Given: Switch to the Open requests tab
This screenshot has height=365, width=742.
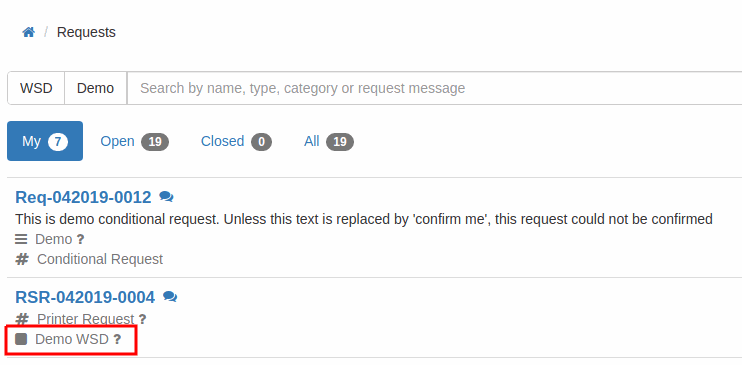Looking at the screenshot, I should coord(134,141).
